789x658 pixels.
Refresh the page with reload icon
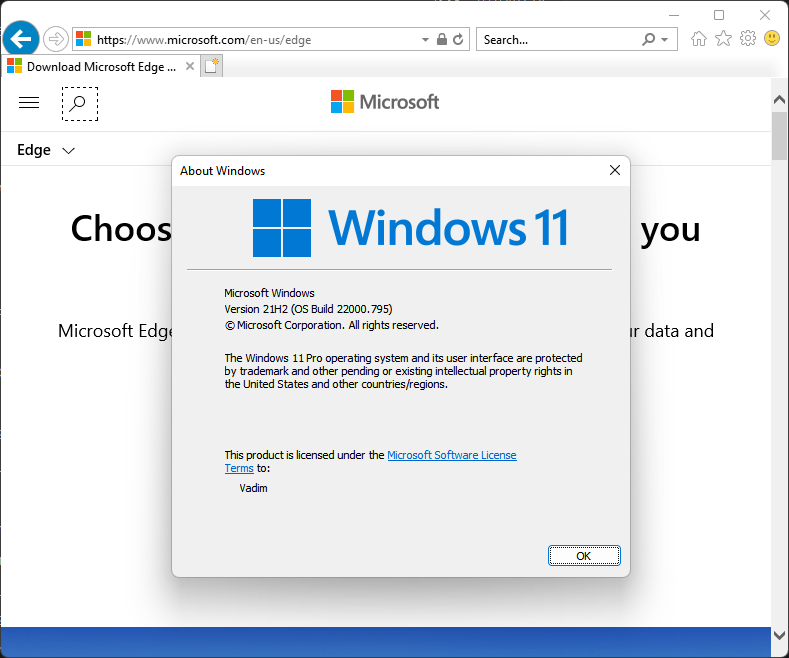tap(458, 39)
